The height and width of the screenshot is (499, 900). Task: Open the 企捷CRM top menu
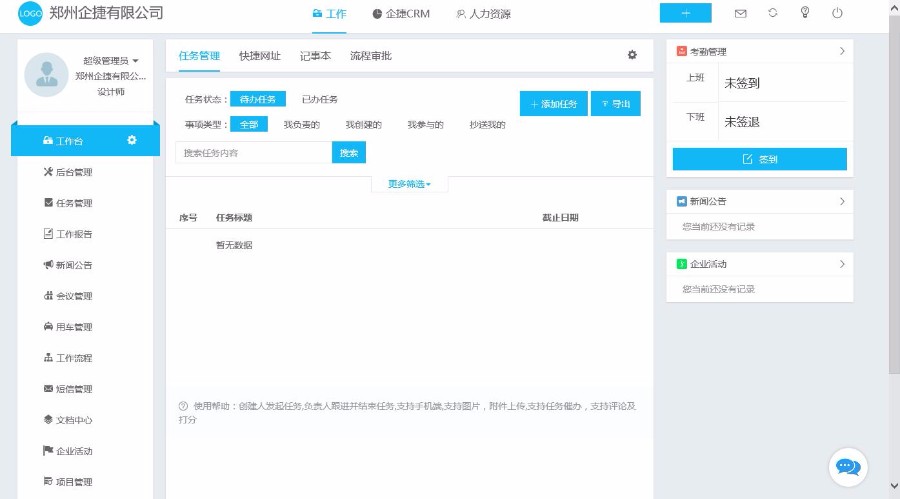tap(400, 14)
